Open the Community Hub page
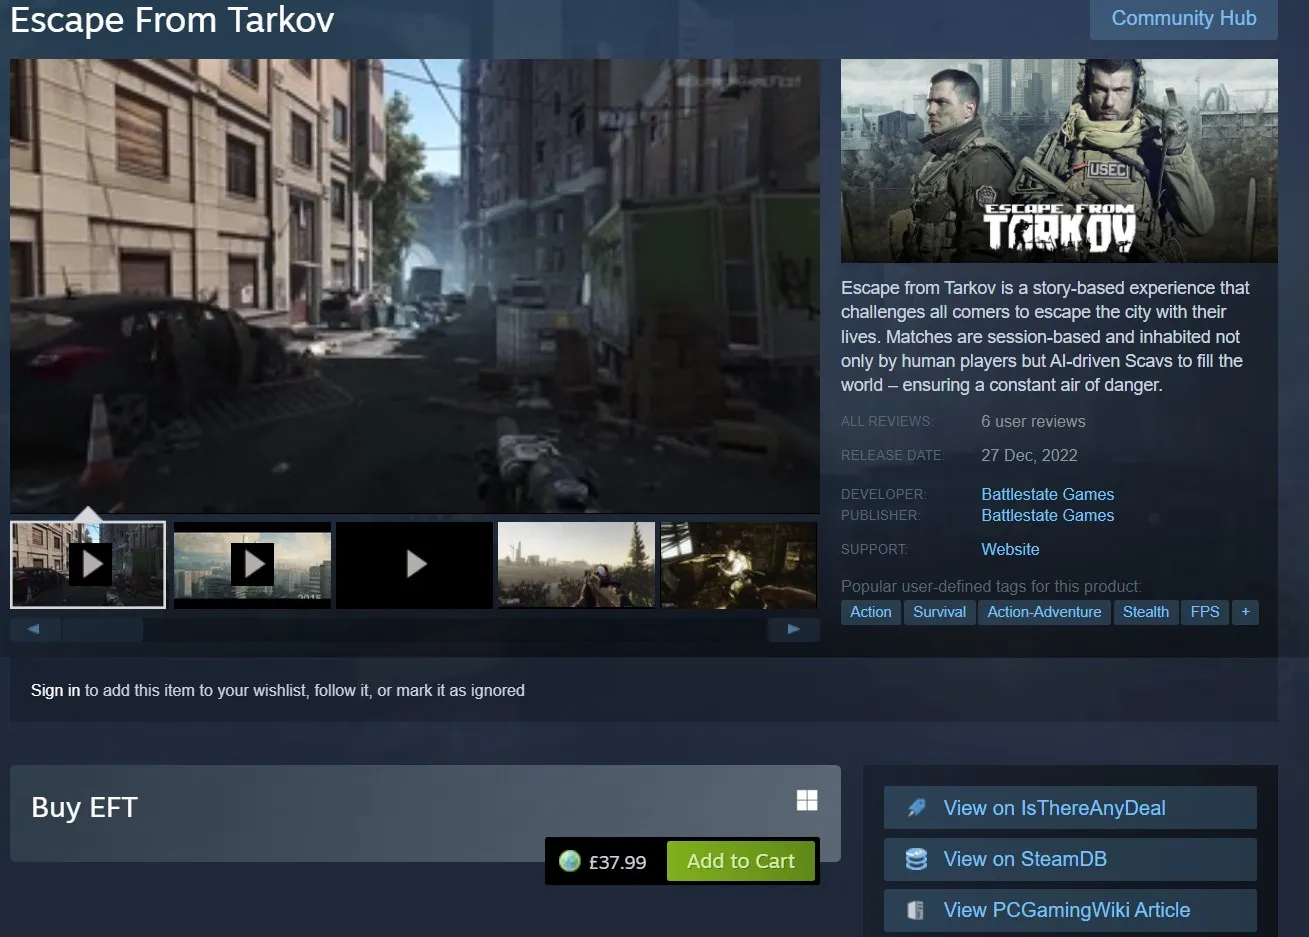This screenshot has width=1309, height=937. coord(1183,19)
